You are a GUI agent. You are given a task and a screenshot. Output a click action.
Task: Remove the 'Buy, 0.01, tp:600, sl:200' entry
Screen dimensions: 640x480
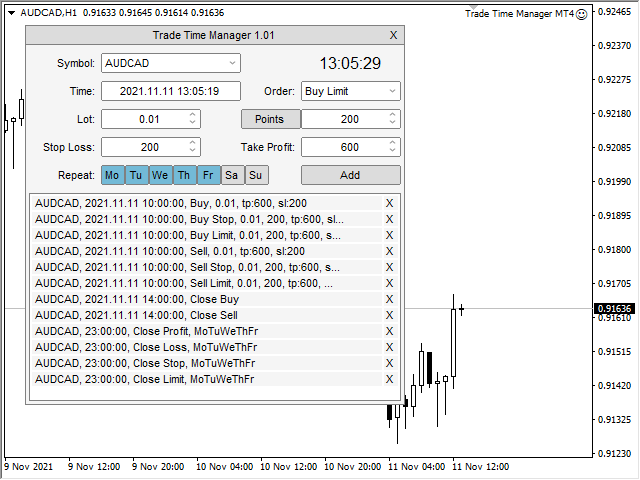point(389,203)
